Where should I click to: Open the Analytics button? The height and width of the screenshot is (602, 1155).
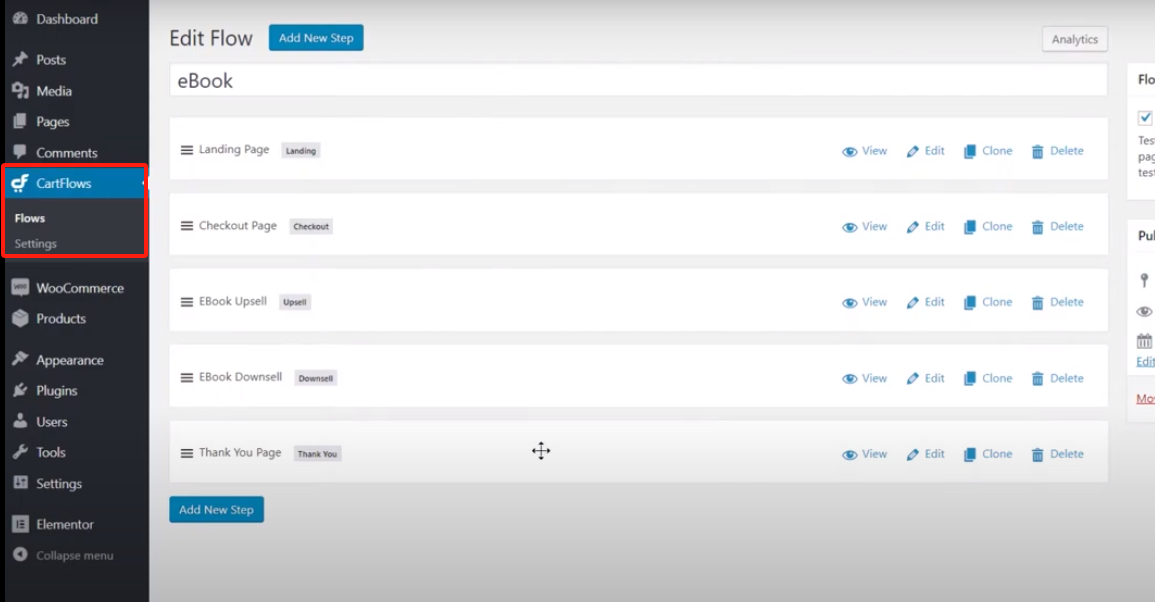pyautogui.click(x=1075, y=39)
